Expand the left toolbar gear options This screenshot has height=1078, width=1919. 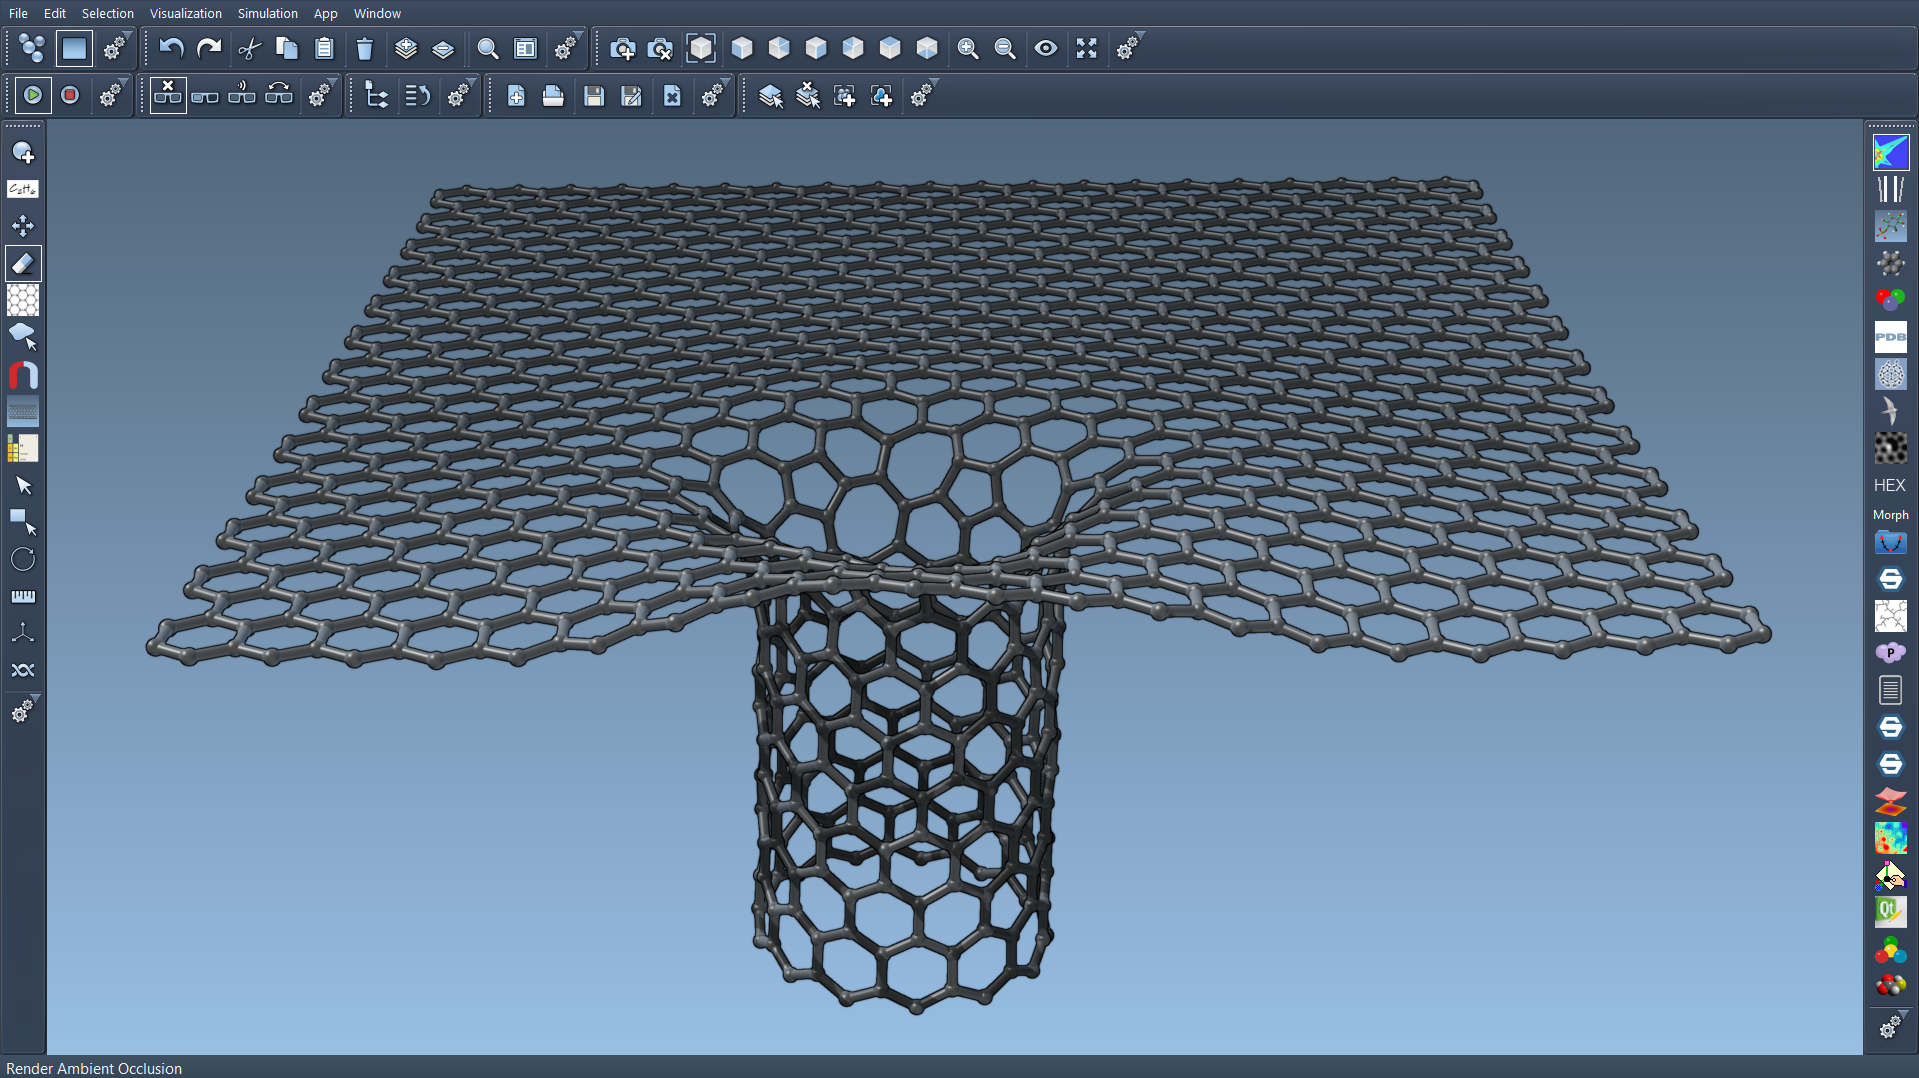point(23,711)
